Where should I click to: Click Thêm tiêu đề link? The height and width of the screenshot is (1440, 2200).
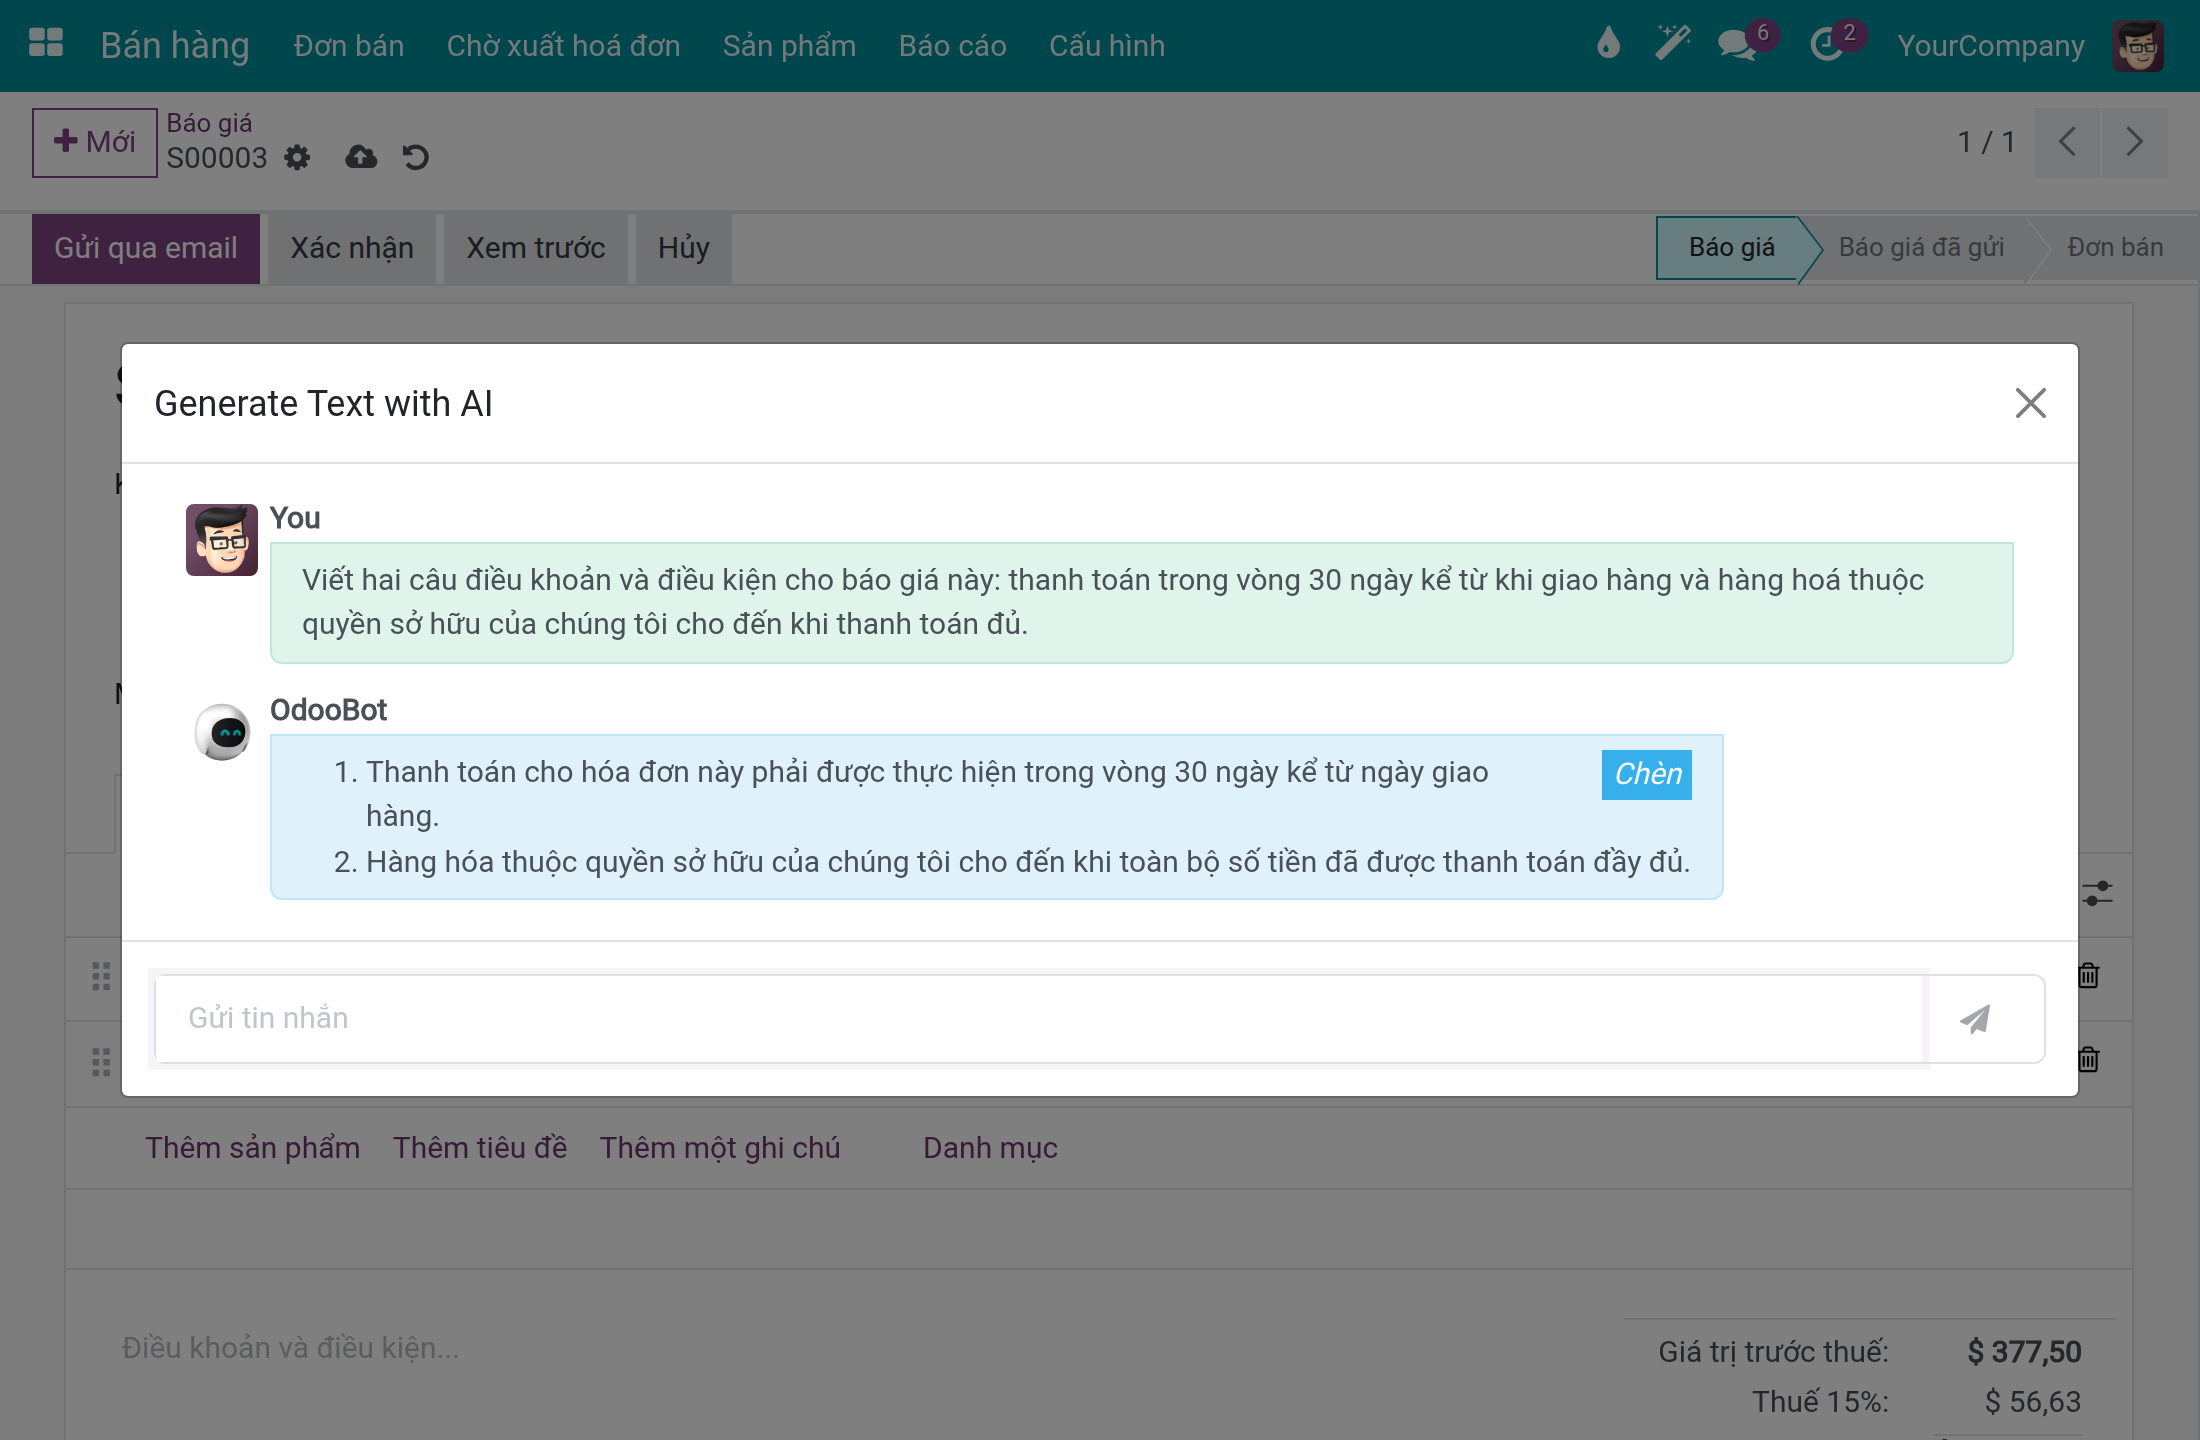(x=480, y=1148)
